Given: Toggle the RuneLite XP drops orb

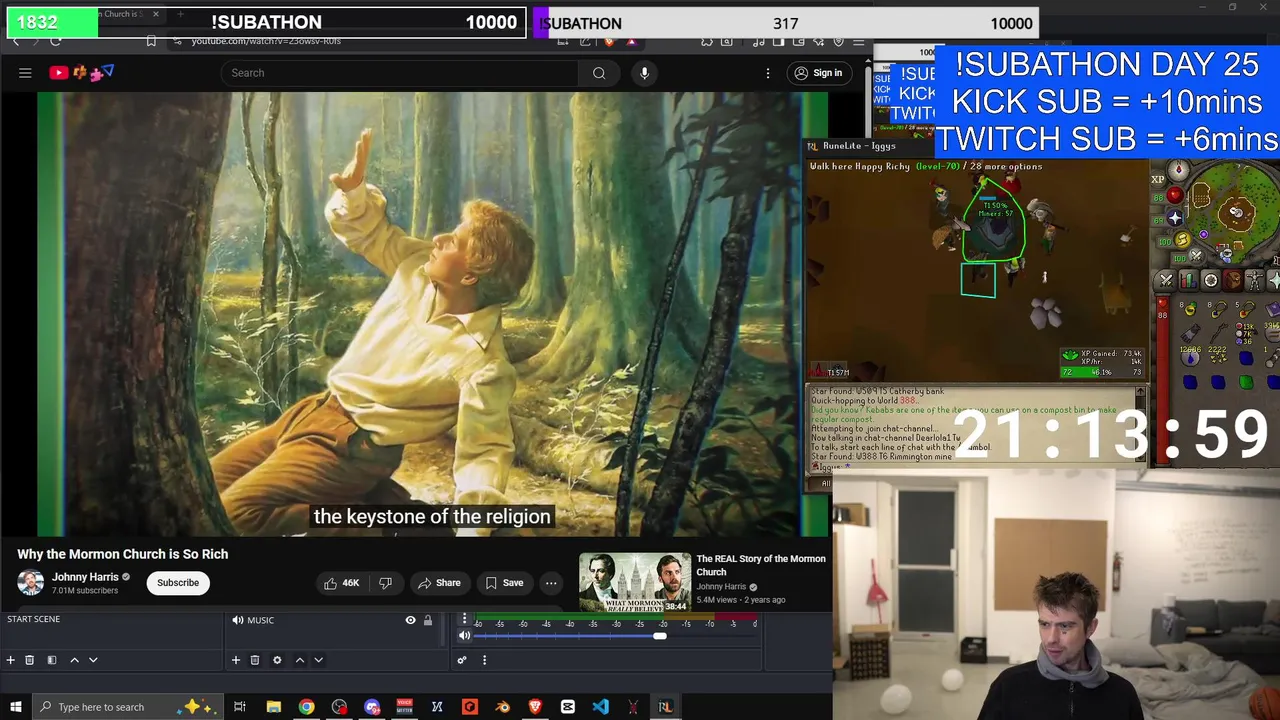Looking at the screenshot, I should (x=1158, y=180).
